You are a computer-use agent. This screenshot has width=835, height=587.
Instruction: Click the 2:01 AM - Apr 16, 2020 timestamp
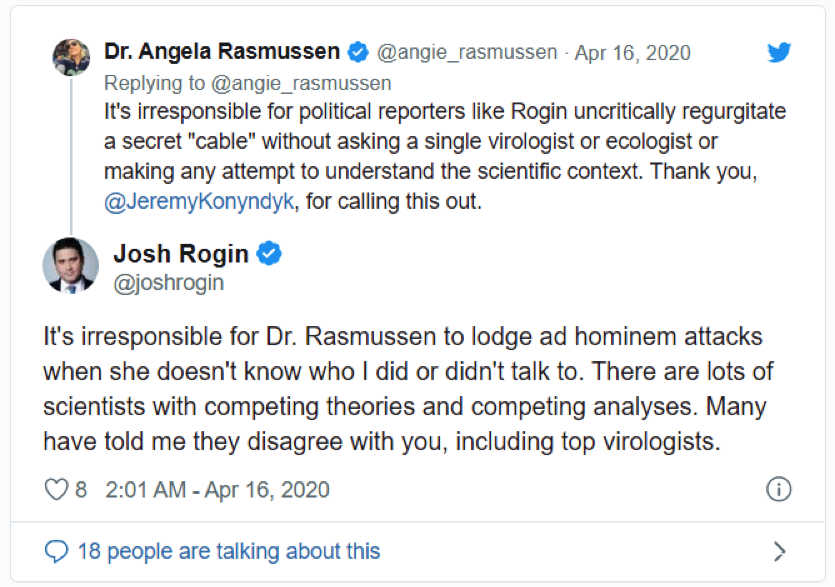215,490
